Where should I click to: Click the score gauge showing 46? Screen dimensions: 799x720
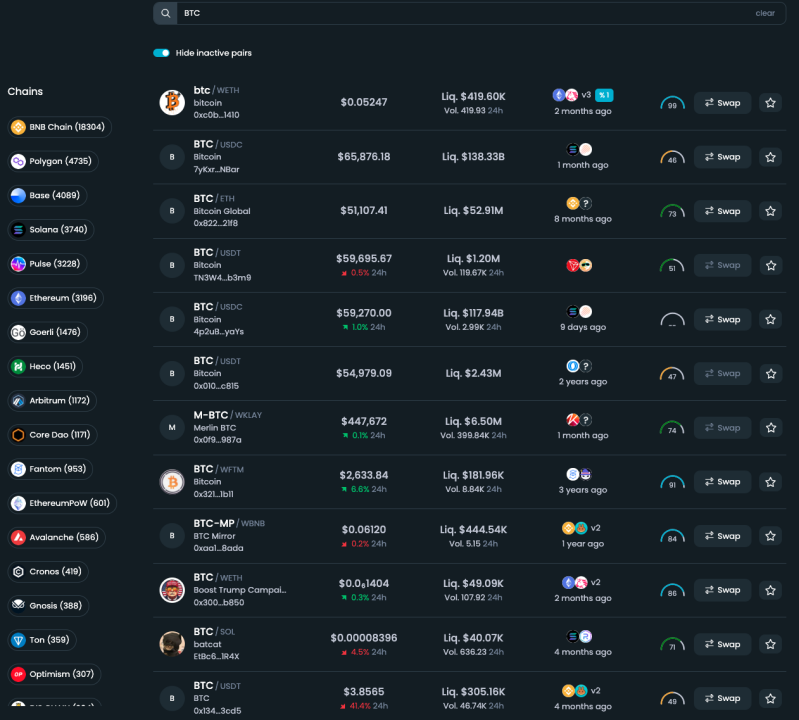pos(672,158)
